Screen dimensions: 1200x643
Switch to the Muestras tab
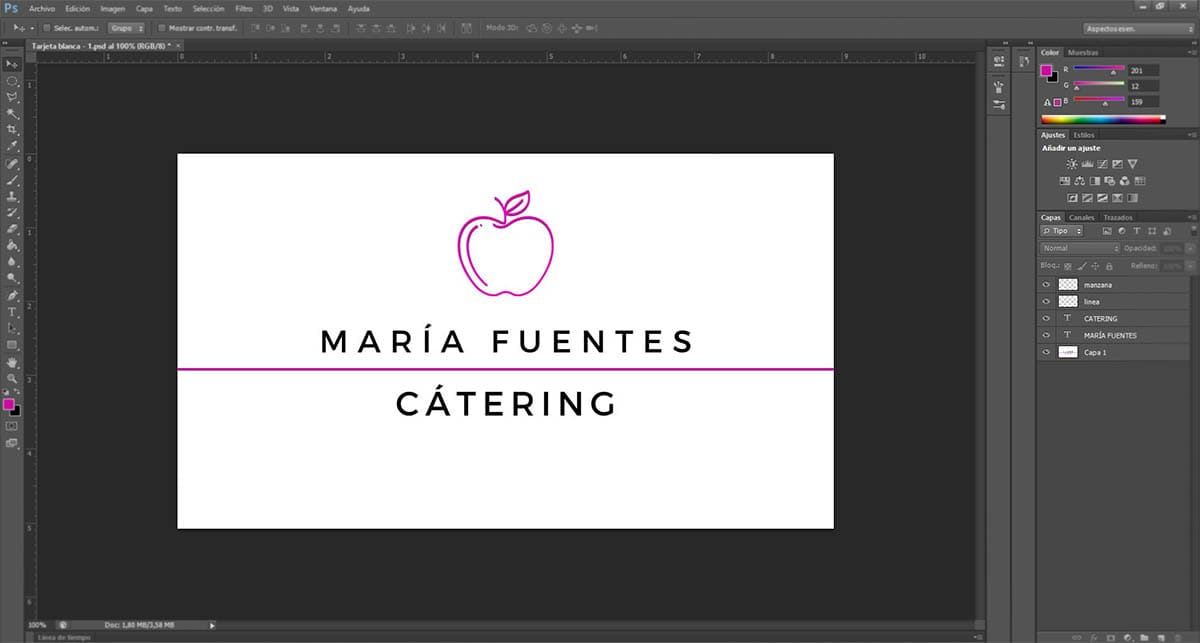pyautogui.click(x=1083, y=52)
